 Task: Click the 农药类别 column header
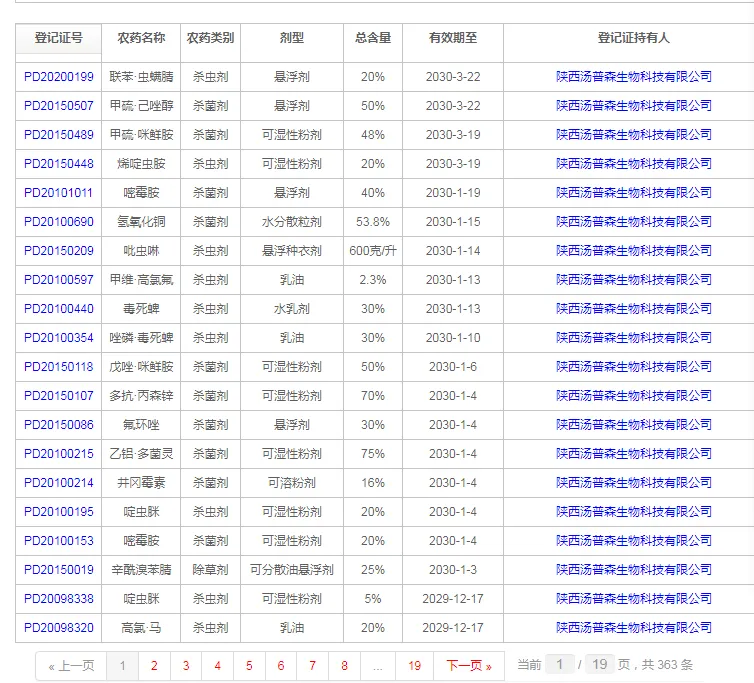211,38
